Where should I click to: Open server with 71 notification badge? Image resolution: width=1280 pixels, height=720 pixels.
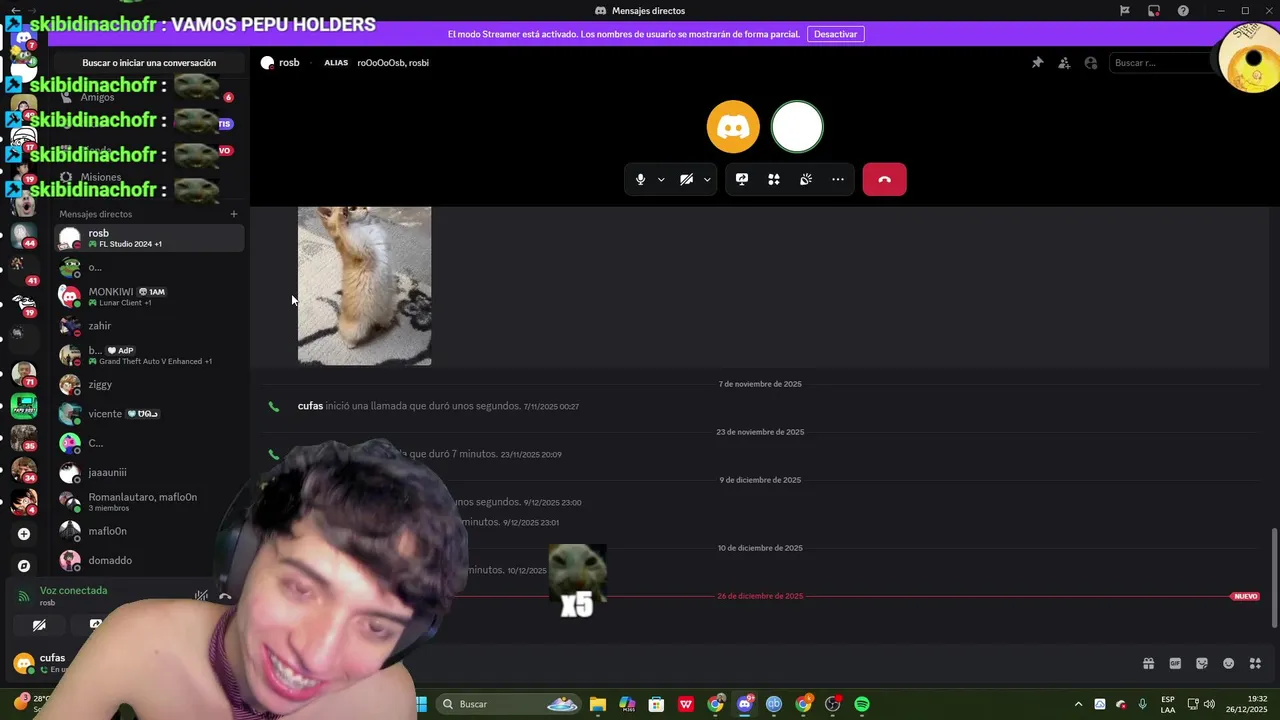24,373
